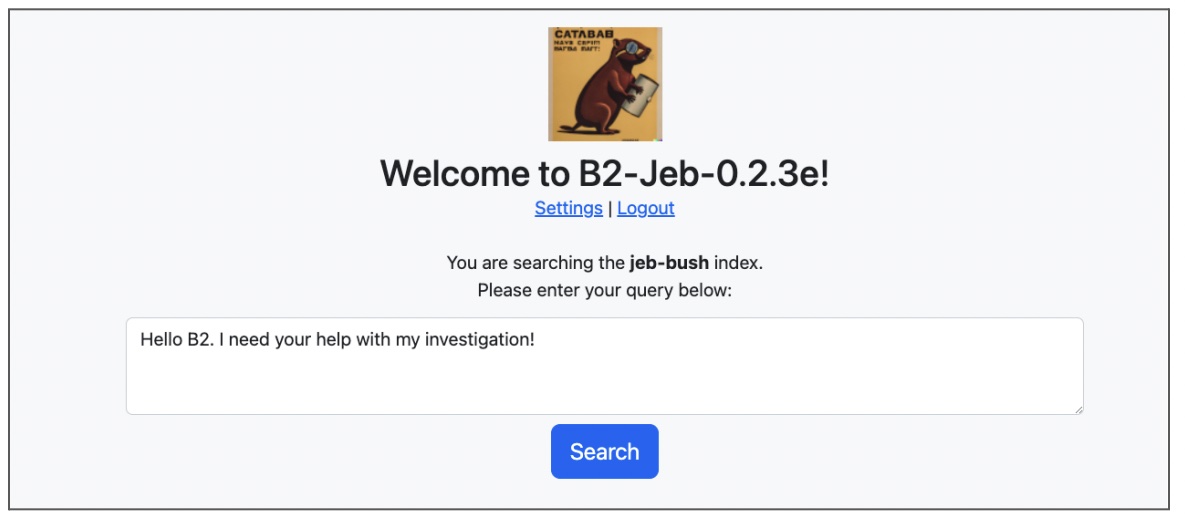Grab the text area resize handle

click(1077, 408)
